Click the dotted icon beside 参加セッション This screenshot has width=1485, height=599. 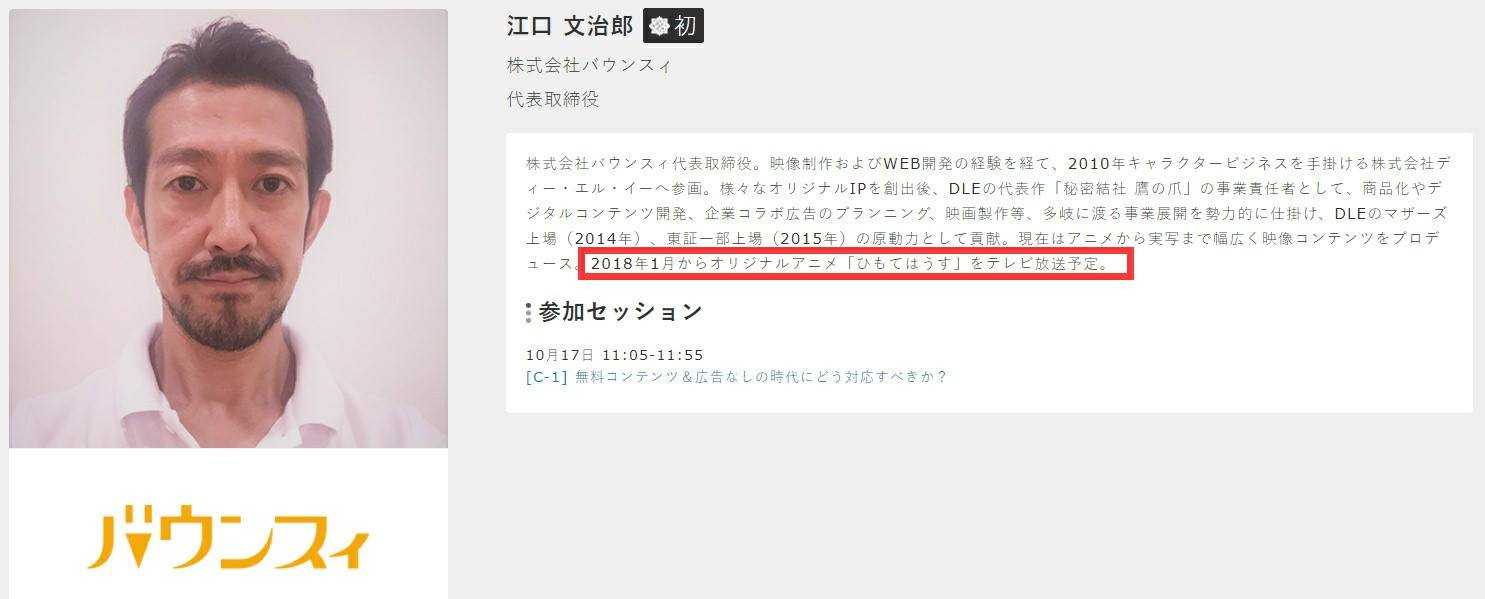(529, 313)
